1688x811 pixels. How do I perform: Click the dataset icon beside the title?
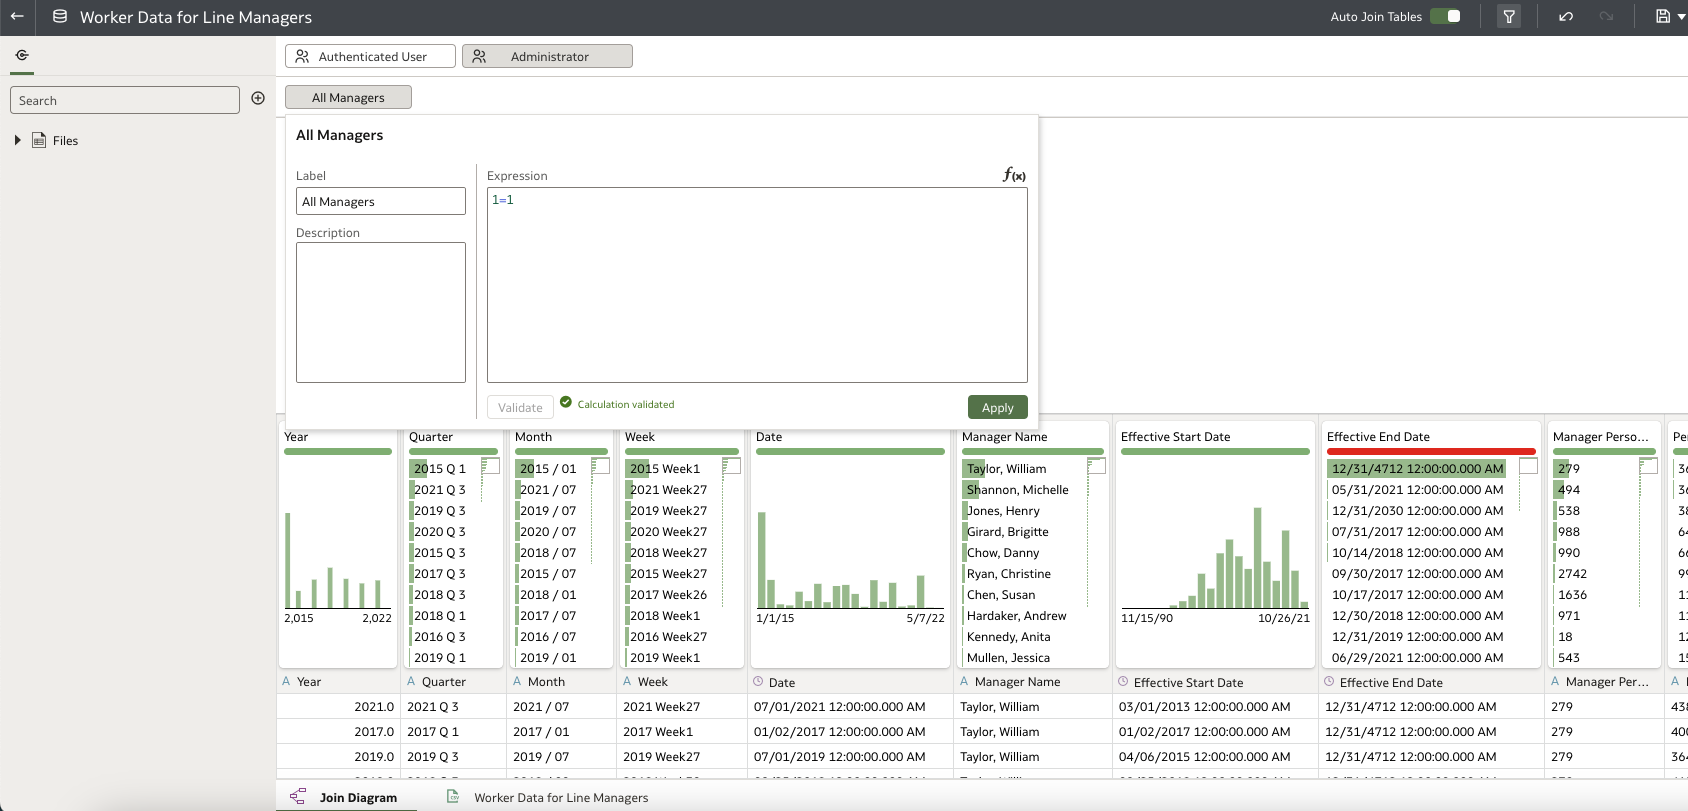point(60,17)
